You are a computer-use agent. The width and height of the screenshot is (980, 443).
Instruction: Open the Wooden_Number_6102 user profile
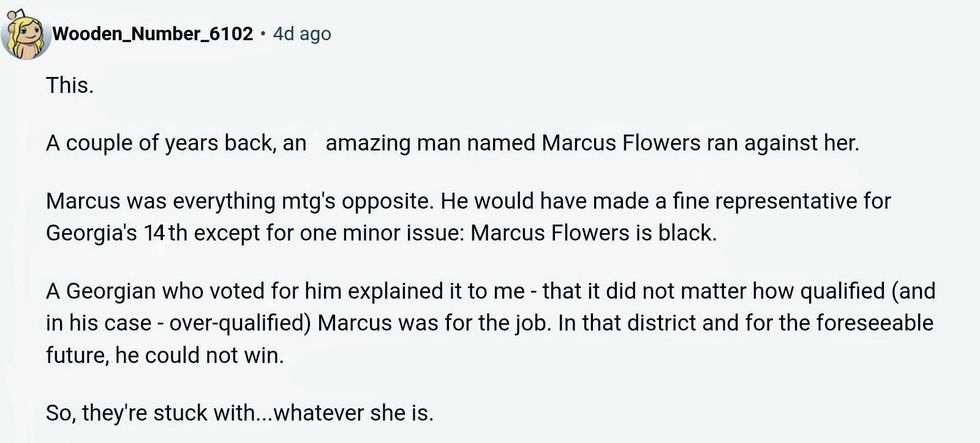pos(152,34)
